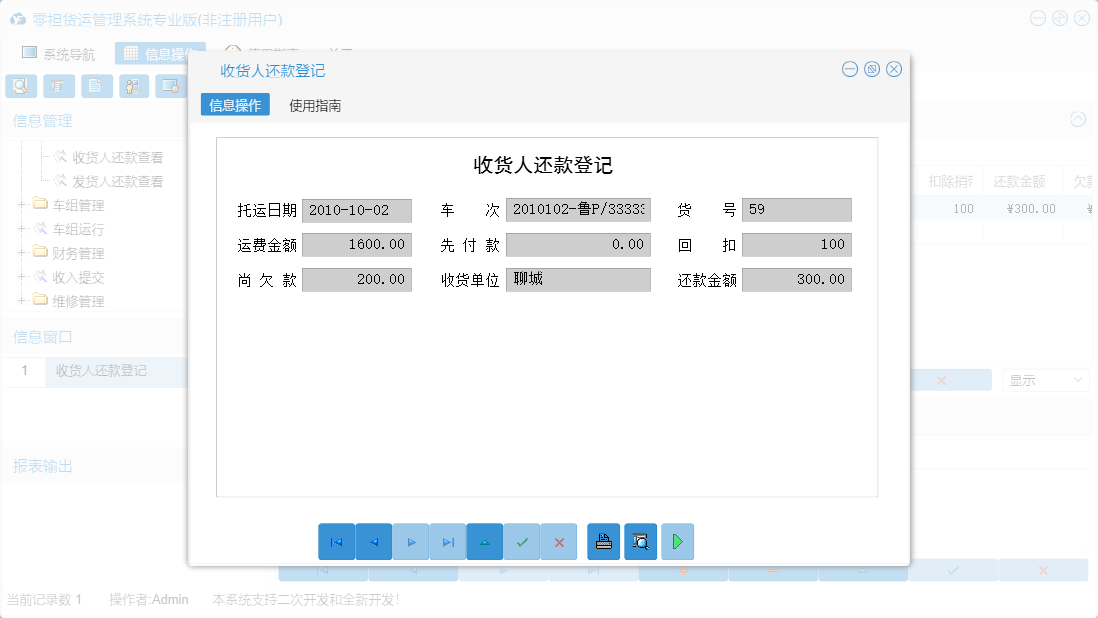Click the green run arrow icon
1098x618 pixels.
(678, 541)
